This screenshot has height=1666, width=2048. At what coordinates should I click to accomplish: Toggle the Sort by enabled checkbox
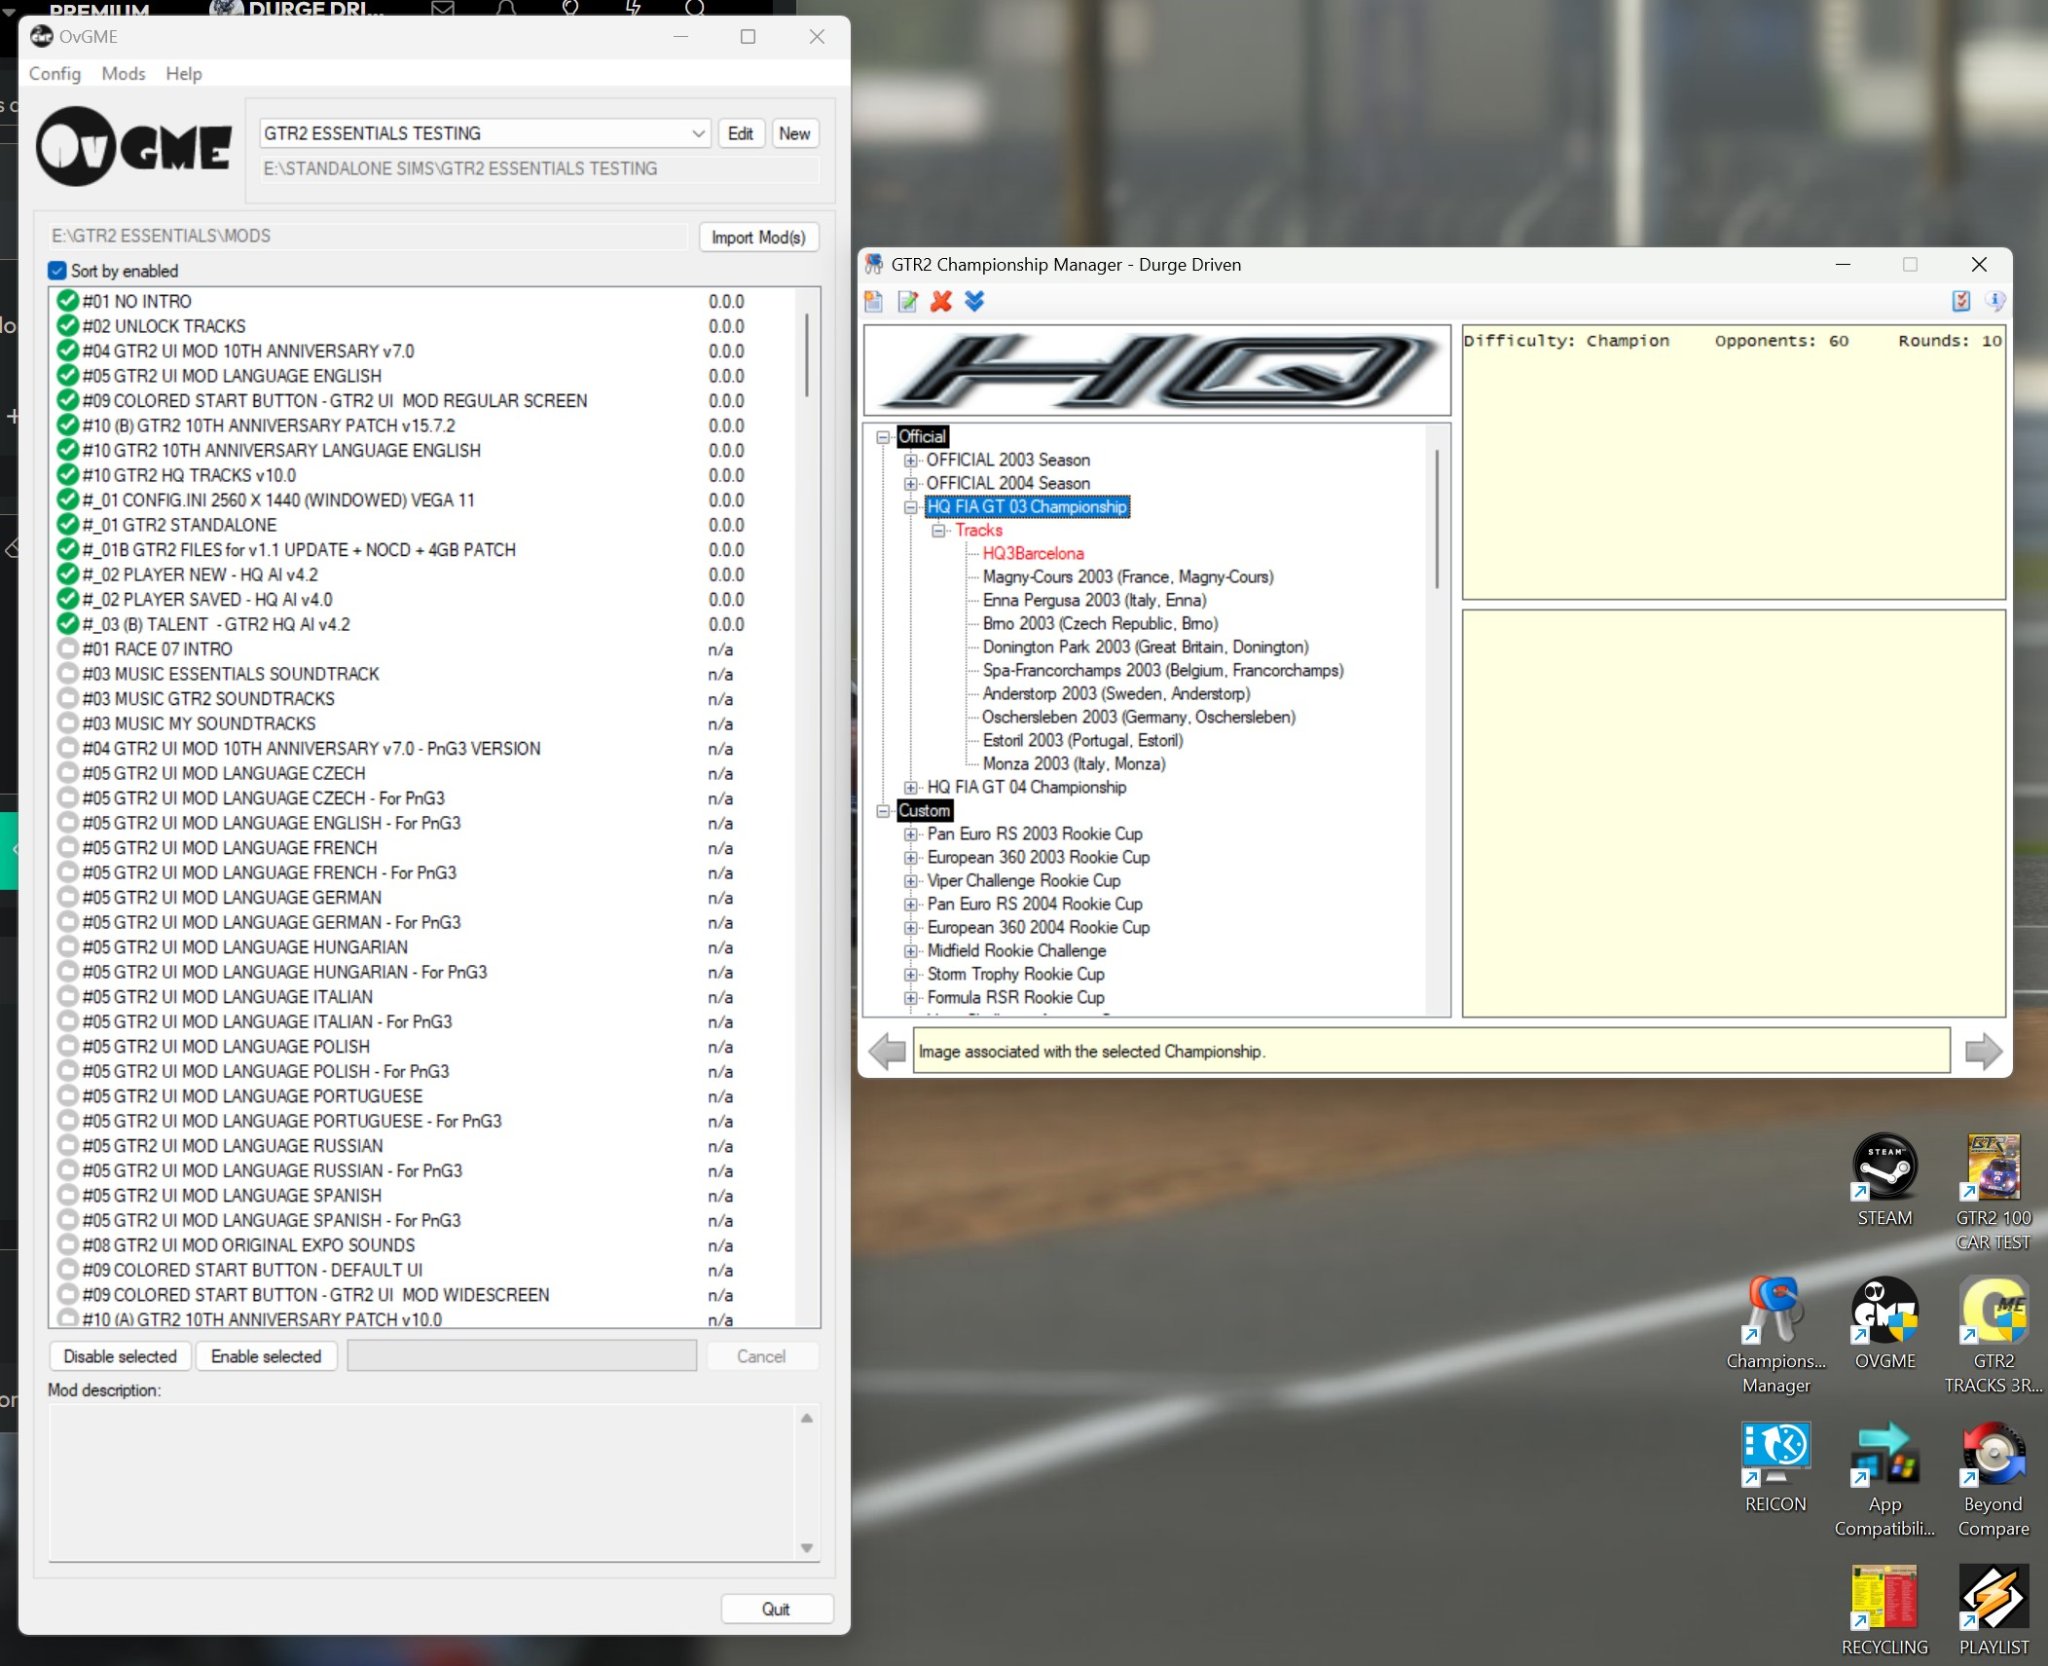tap(58, 271)
